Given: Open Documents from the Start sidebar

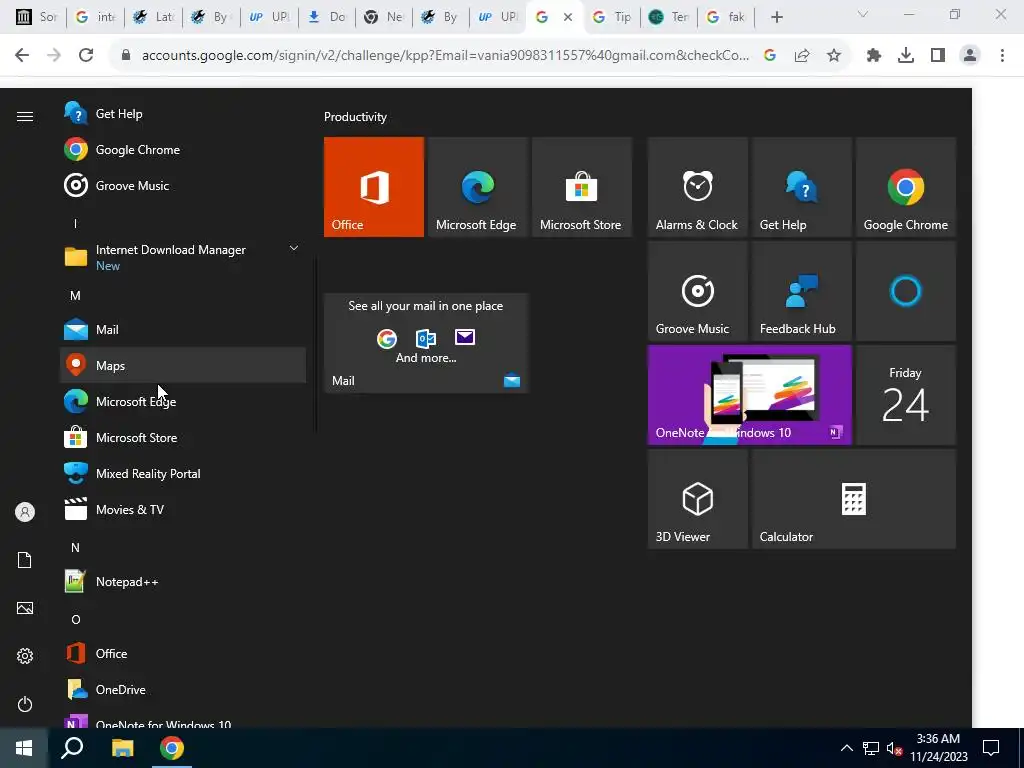Looking at the screenshot, I should [x=25, y=560].
